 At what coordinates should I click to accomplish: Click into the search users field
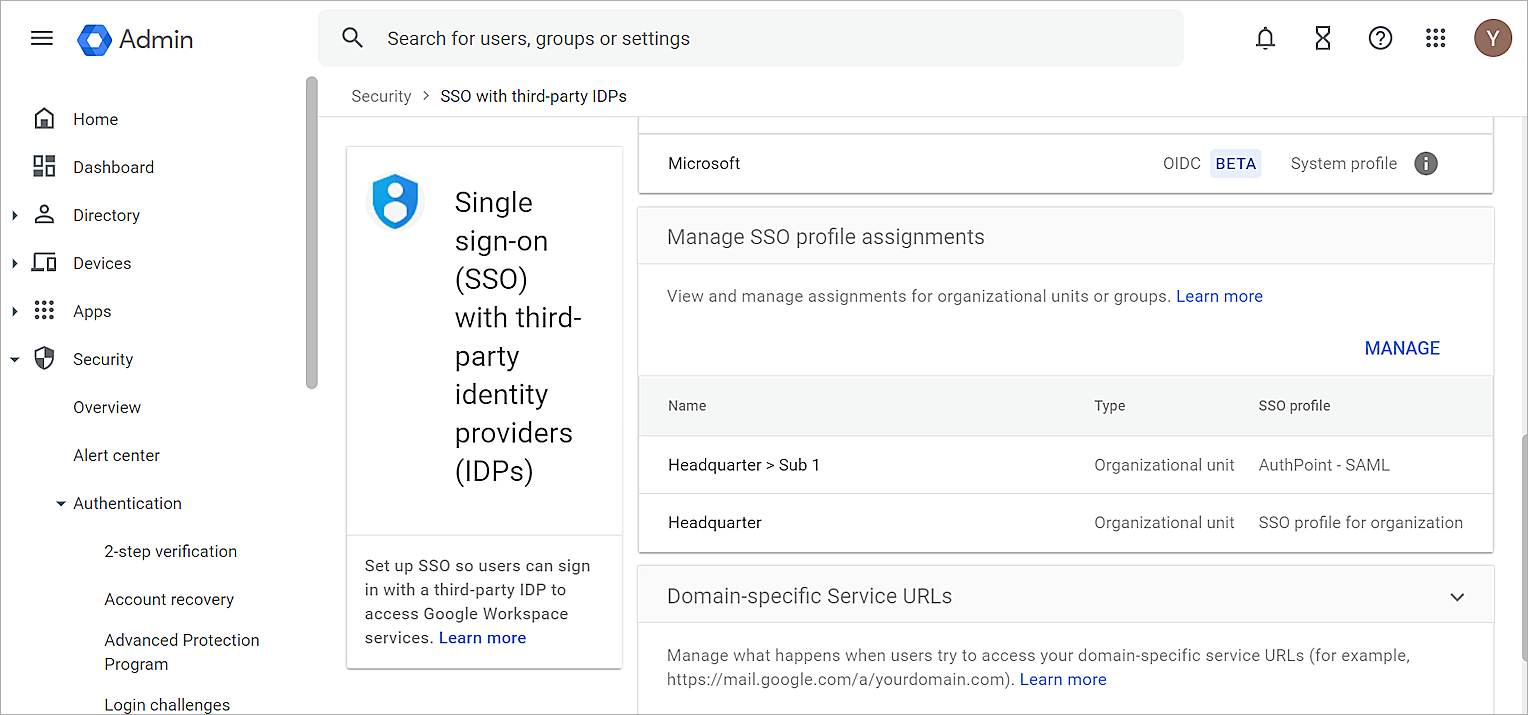(x=750, y=39)
